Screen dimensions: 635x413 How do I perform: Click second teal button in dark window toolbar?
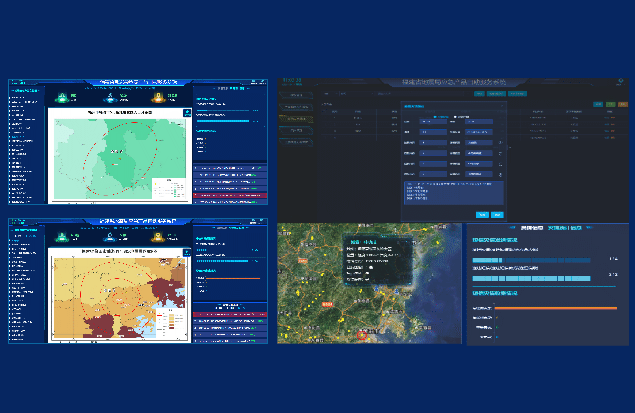tap(496, 94)
